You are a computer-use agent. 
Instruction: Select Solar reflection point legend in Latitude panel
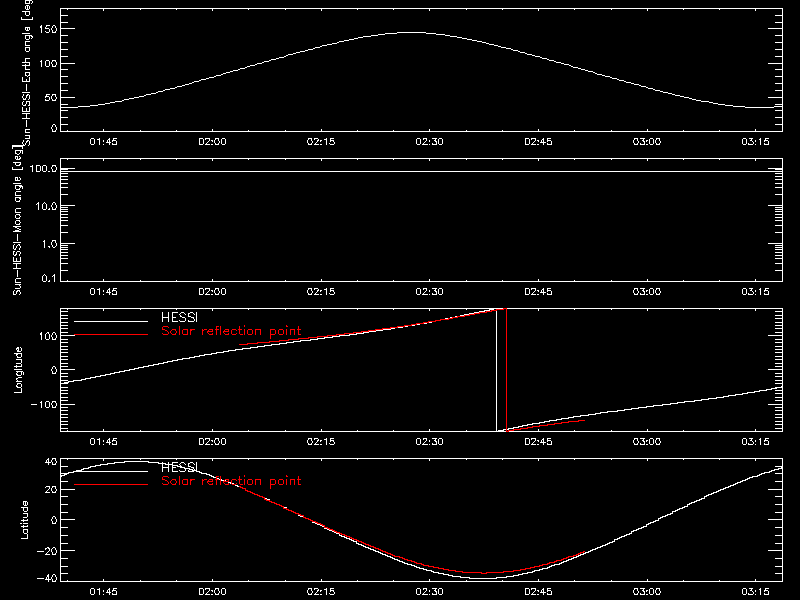click(x=231, y=481)
